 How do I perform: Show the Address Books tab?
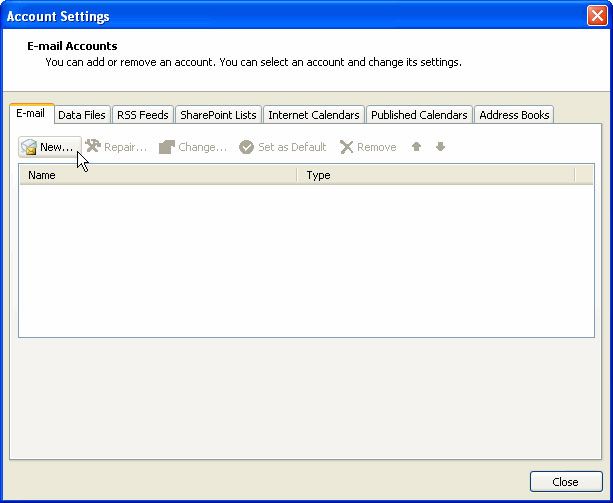coord(513,115)
